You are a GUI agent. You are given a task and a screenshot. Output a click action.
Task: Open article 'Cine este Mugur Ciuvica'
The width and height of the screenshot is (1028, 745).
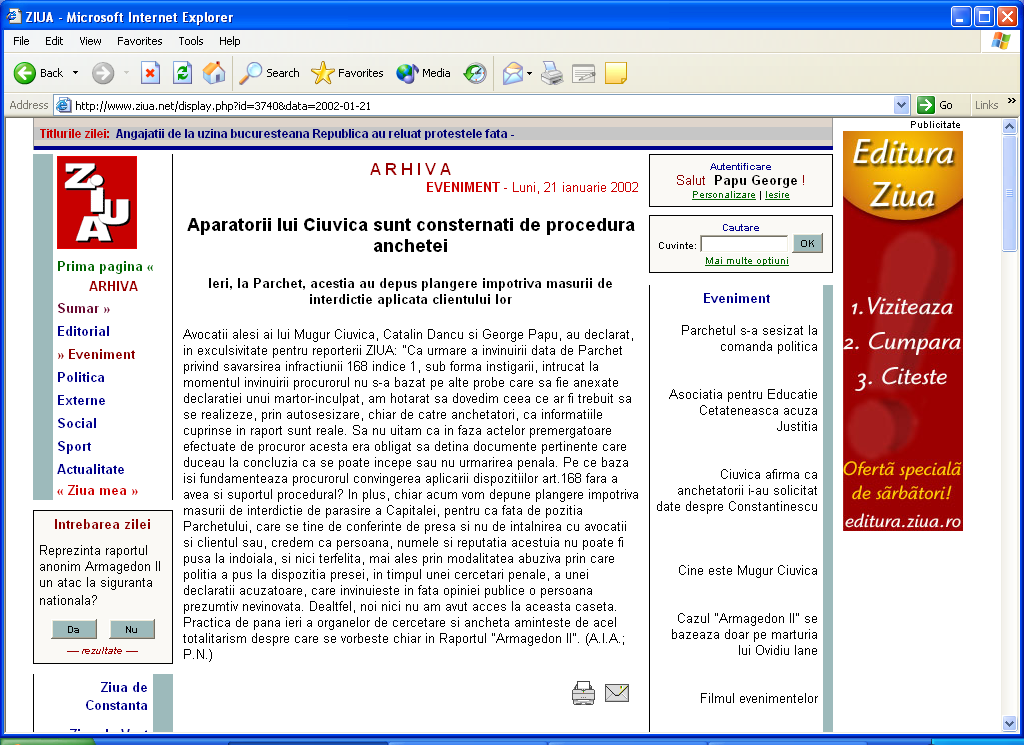pyautogui.click(x=747, y=571)
